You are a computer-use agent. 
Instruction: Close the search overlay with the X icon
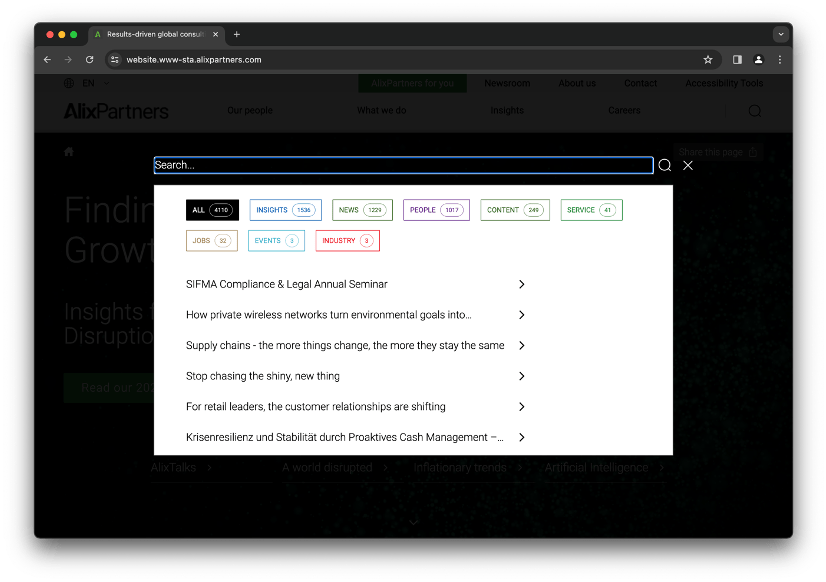pos(688,165)
